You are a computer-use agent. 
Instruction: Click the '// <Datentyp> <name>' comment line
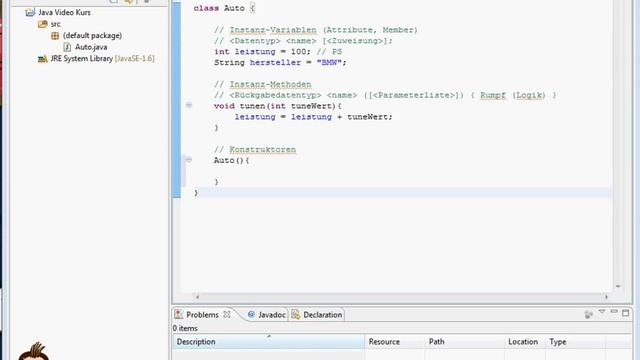point(303,41)
